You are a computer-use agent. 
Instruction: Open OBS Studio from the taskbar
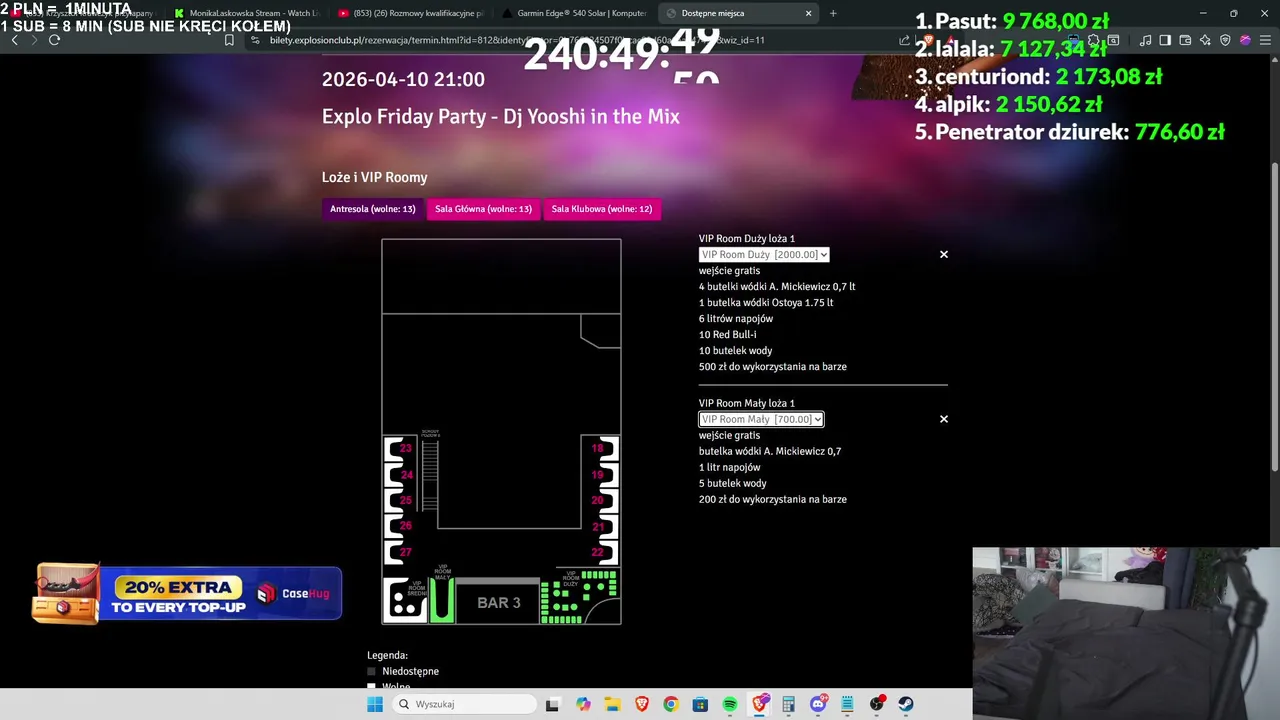pos(877,704)
